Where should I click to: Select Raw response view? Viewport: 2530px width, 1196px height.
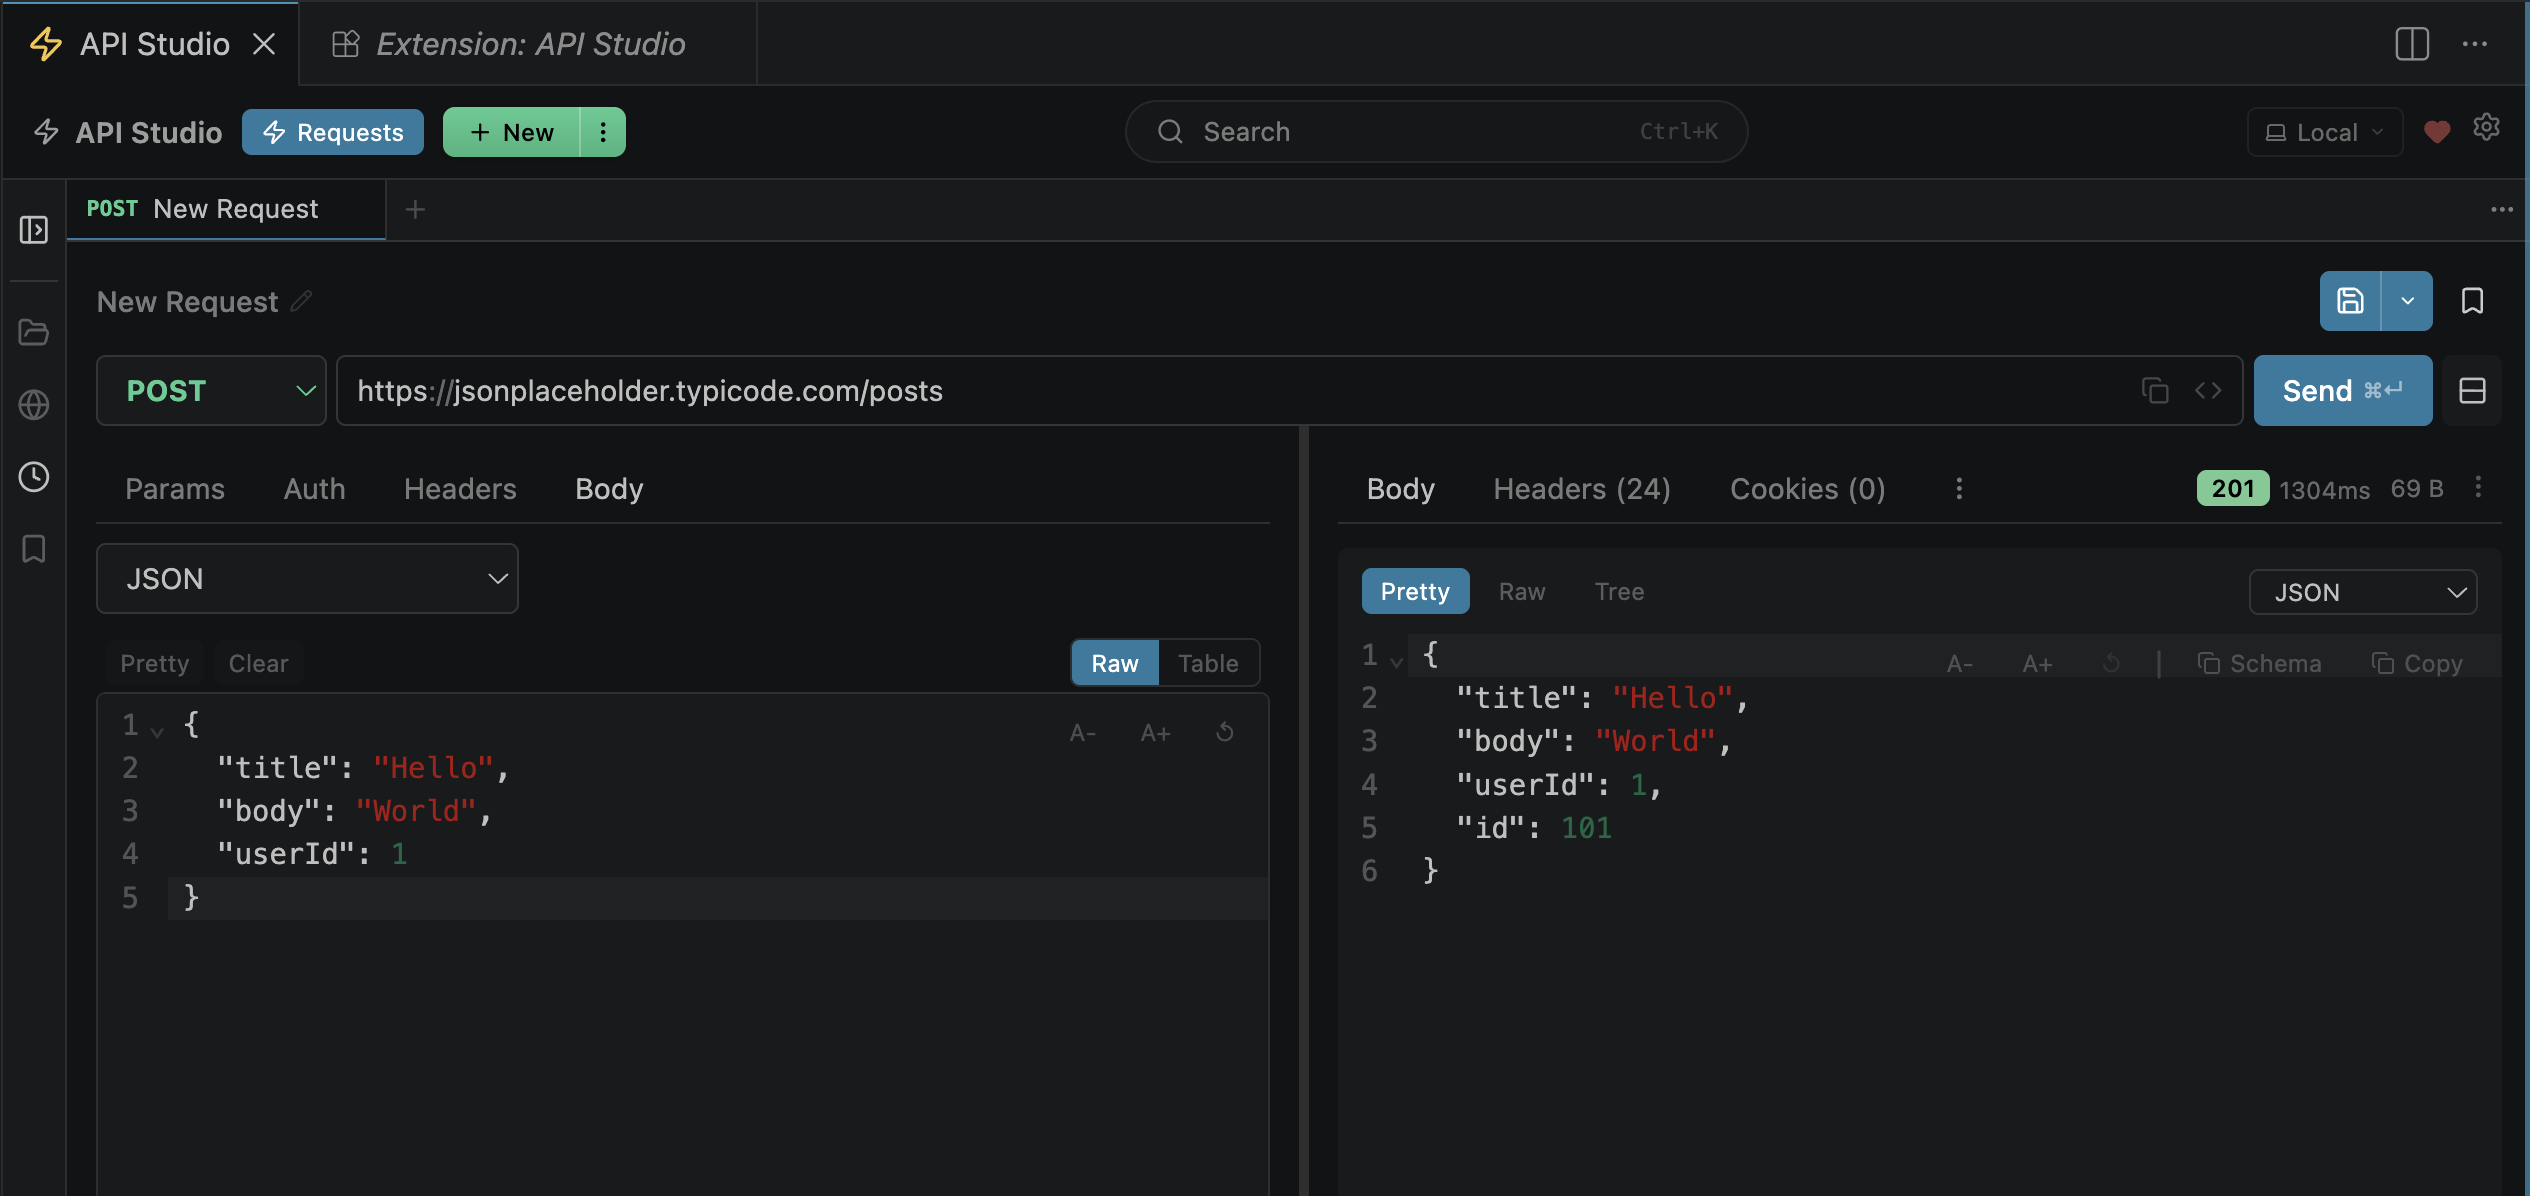coord(1522,592)
